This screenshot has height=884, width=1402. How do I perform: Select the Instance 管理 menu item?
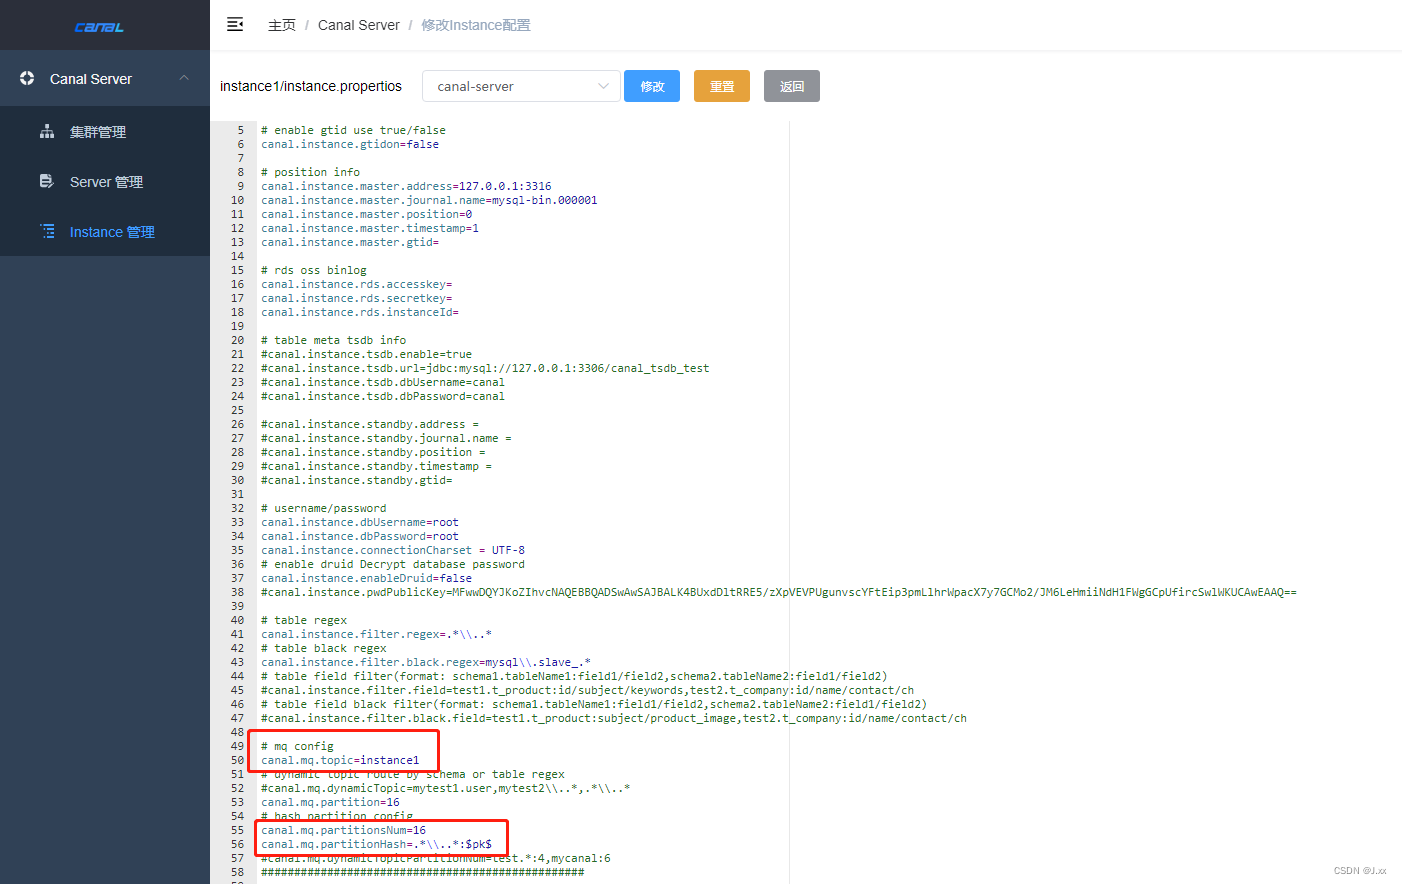pyautogui.click(x=105, y=231)
